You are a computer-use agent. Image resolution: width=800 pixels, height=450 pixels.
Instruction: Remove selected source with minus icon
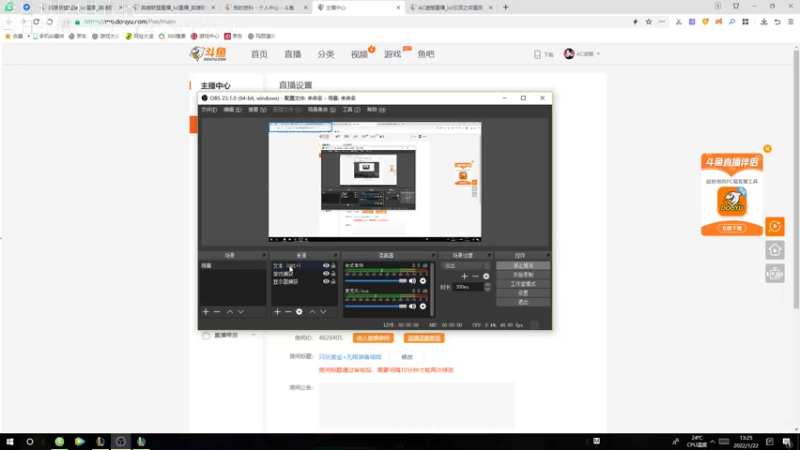click(x=288, y=311)
